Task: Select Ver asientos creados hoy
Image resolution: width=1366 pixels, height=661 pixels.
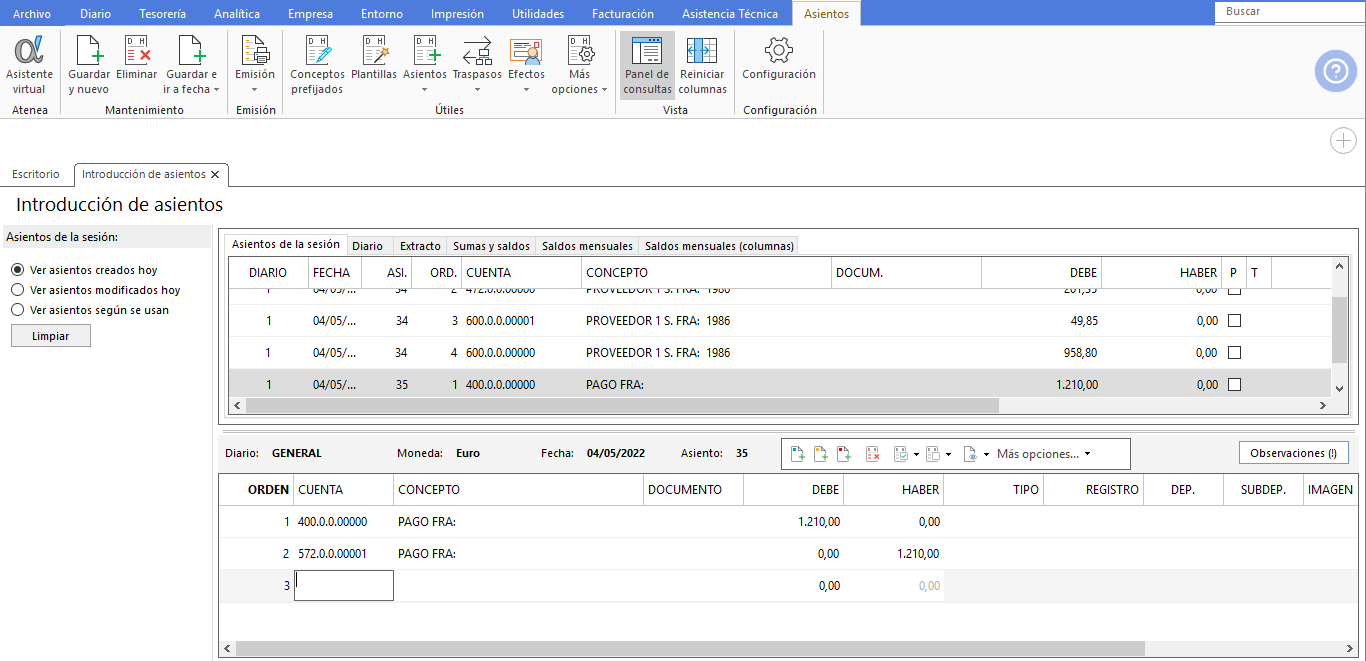Action: point(17,270)
